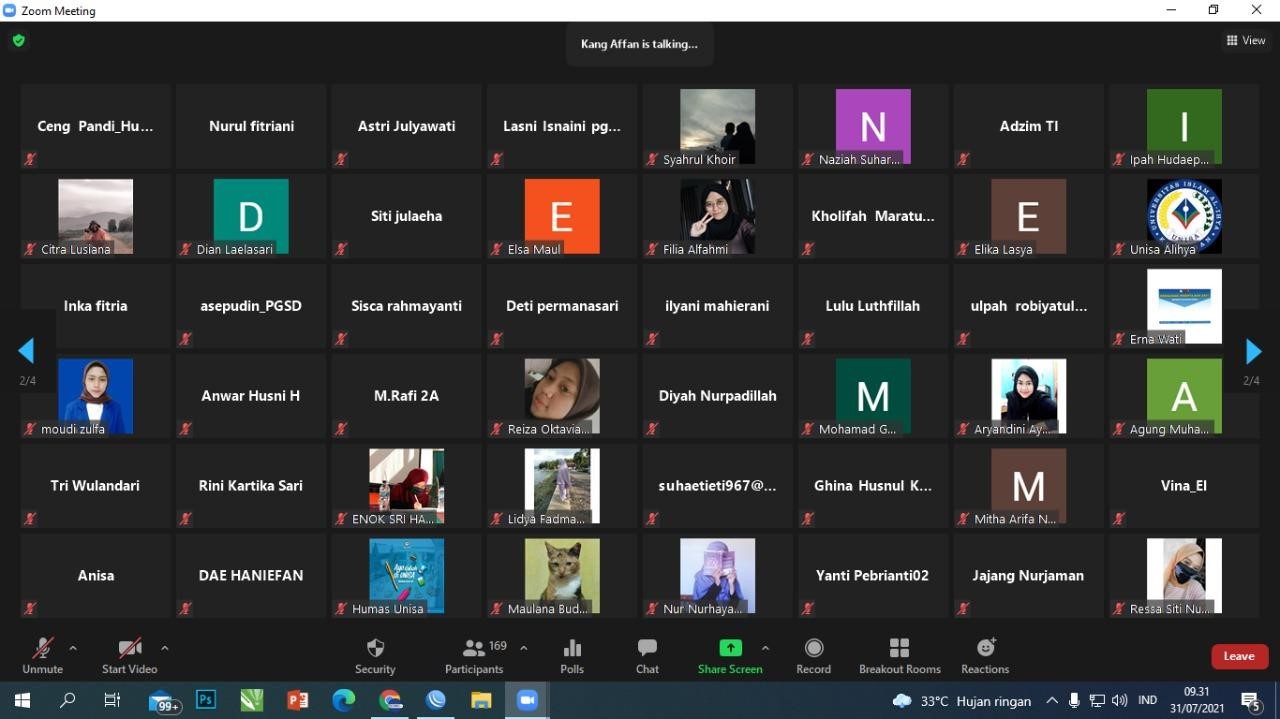Expand audio options arrow beside Unmute

(x=72, y=648)
